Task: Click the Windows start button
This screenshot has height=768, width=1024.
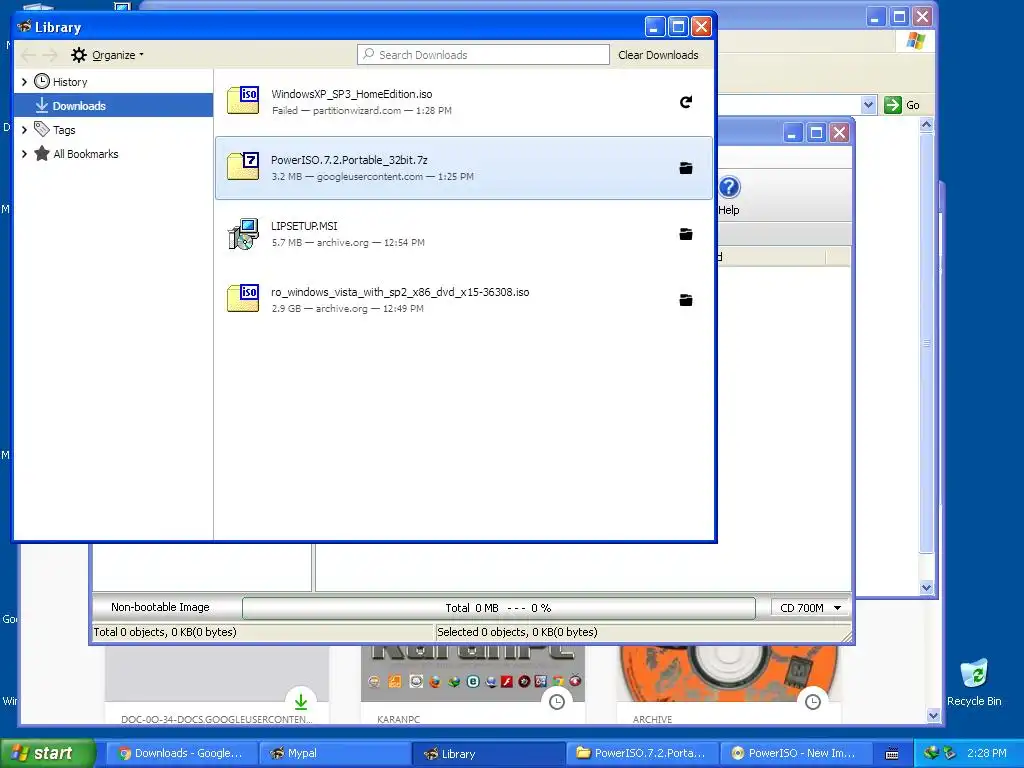Action: (x=48, y=753)
